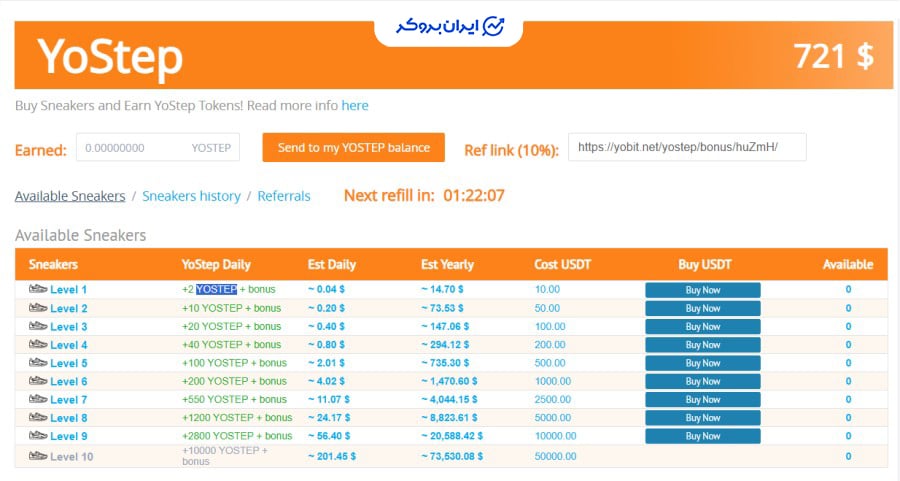Click the Est Yearly column header
Screen dimensions: 900x481
(447, 265)
